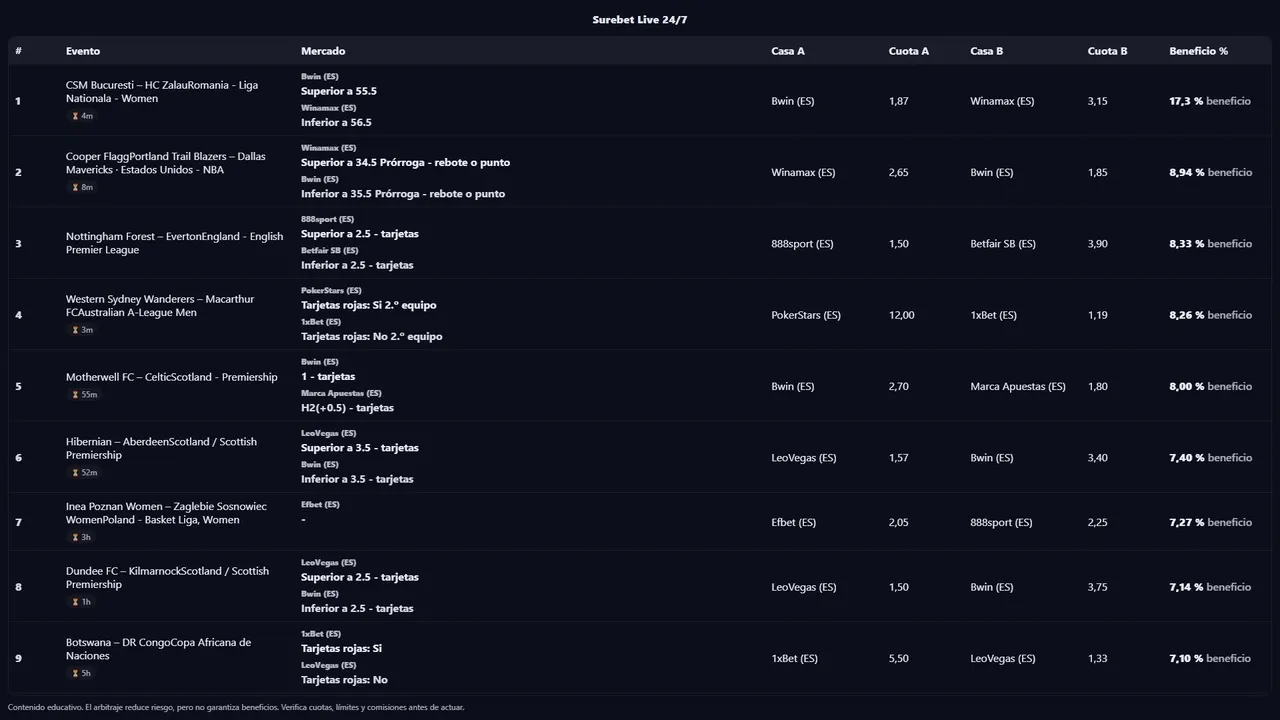Open the Motherwell FC – Celtic event
This screenshot has height=720, width=1280.
pos(171,377)
